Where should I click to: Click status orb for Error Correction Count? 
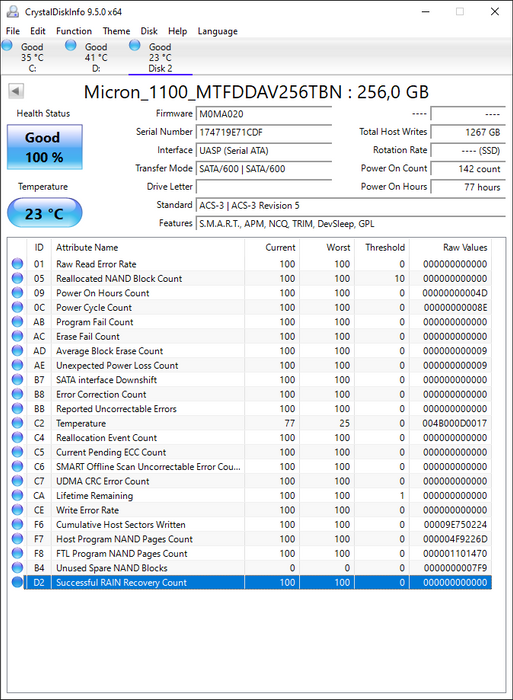17,394
